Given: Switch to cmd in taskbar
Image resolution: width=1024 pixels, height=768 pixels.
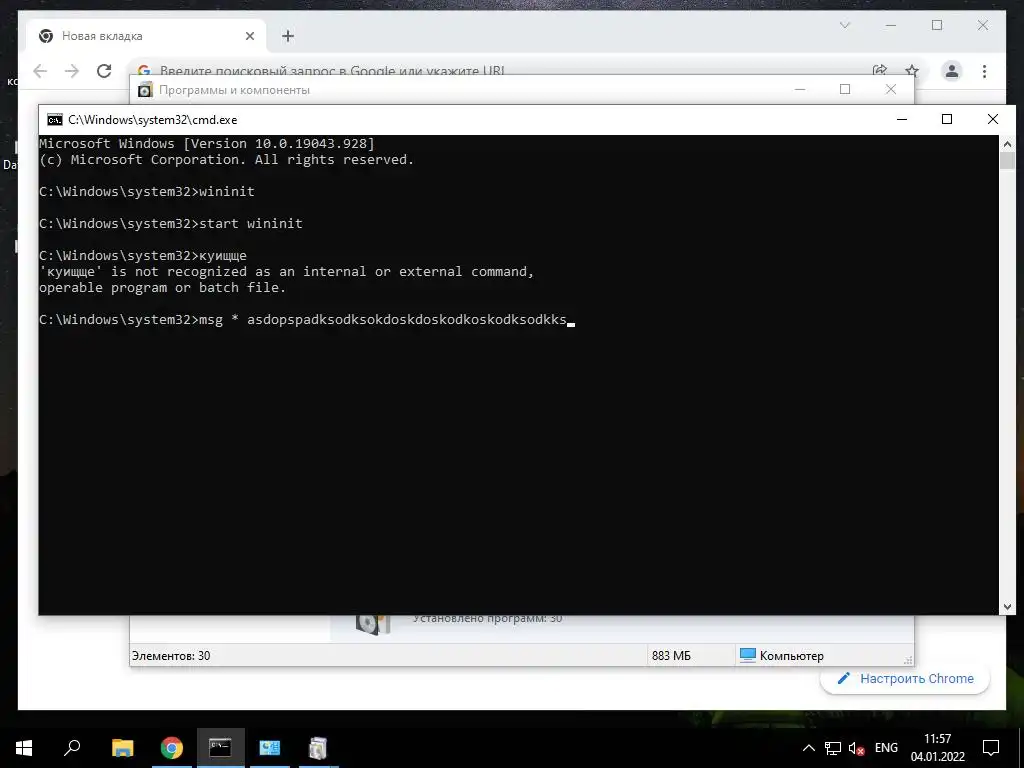Looking at the screenshot, I should pyautogui.click(x=220, y=748).
